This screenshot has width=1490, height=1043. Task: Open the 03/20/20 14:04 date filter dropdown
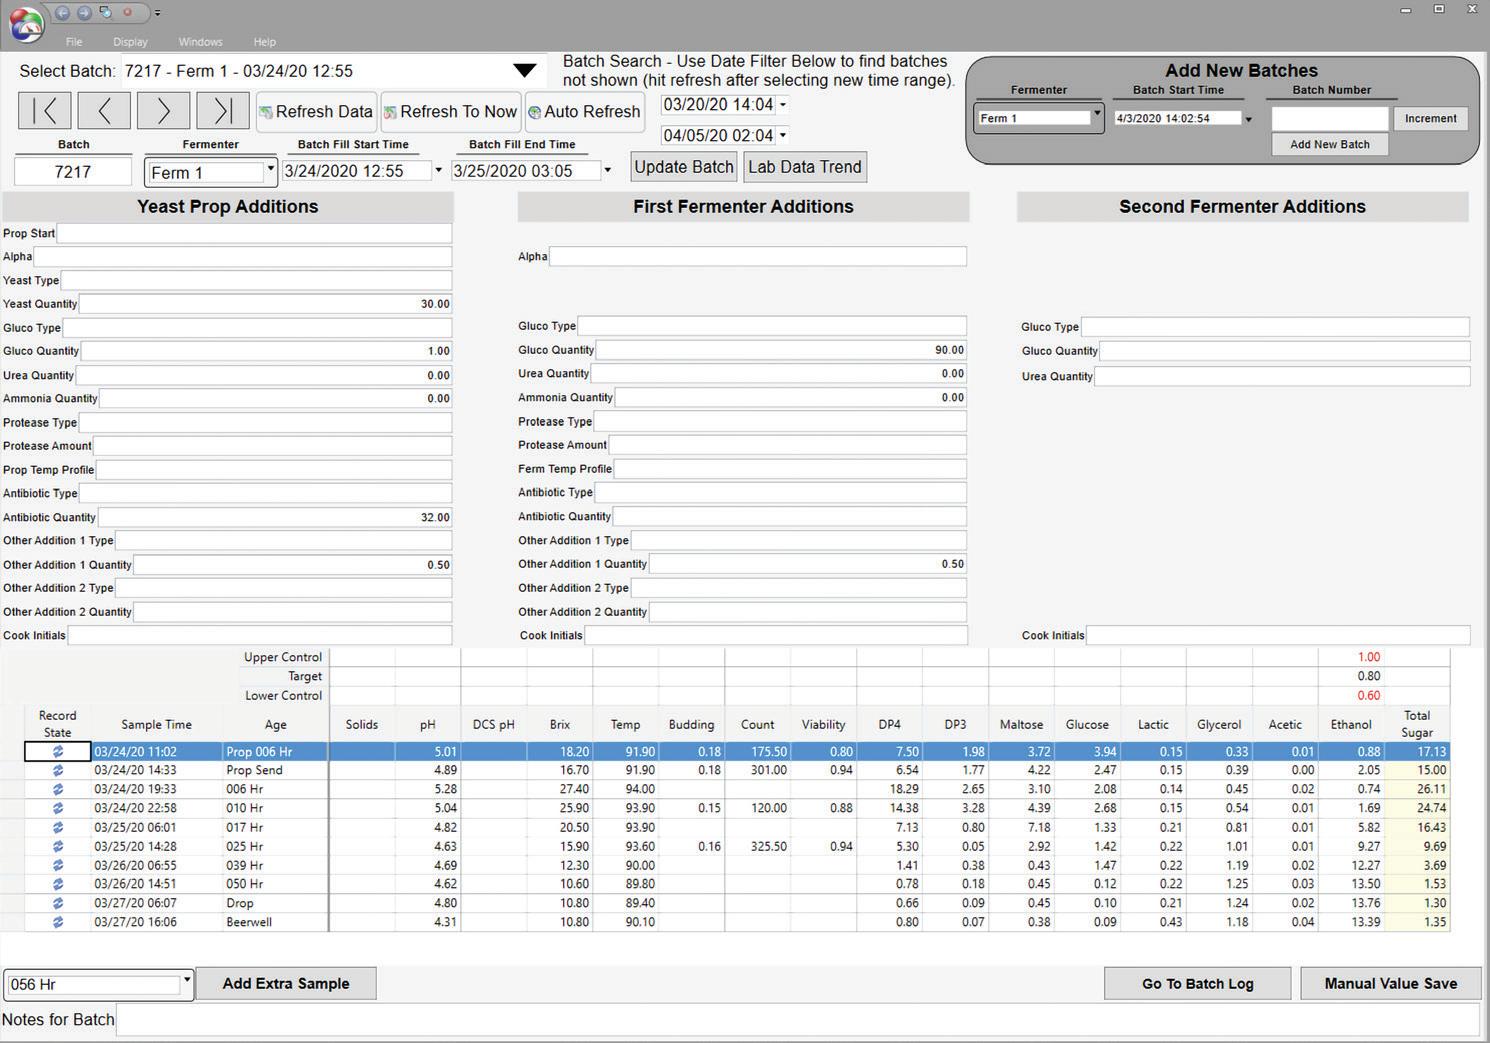pyautogui.click(x=783, y=105)
